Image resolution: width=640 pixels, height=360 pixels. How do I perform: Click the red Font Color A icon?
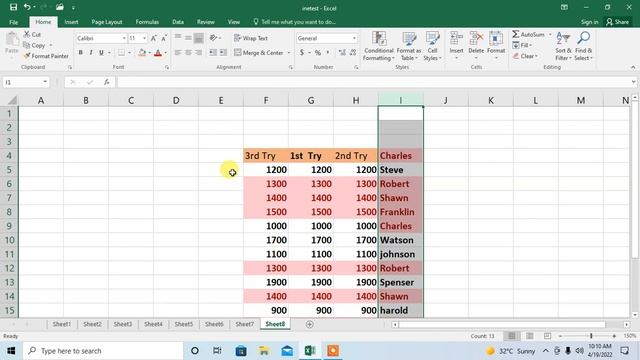[158, 53]
